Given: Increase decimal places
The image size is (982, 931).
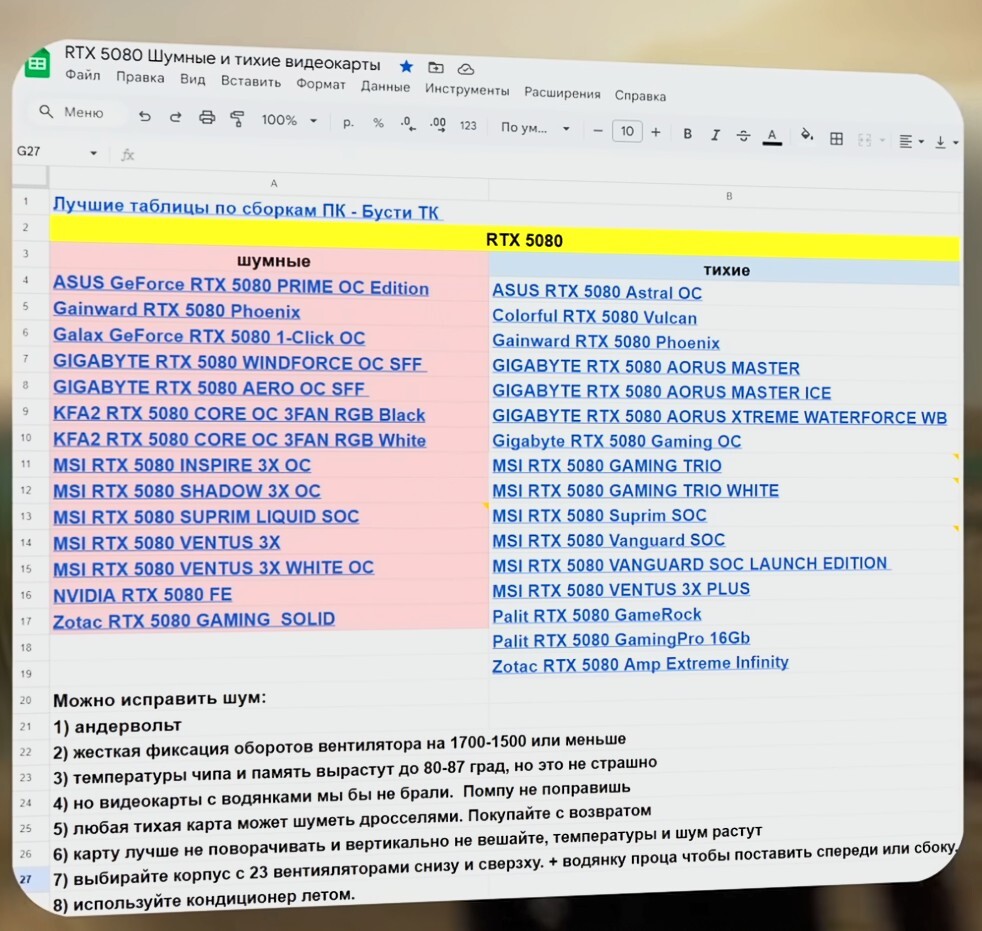Looking at the screenshot, I should click(x=438, y=125).
